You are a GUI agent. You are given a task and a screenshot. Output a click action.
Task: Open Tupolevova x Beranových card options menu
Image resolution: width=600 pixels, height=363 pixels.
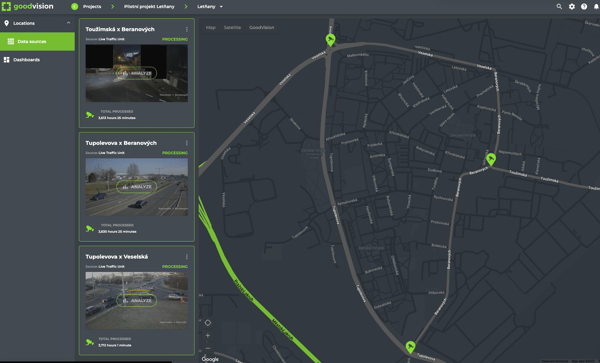pos(187,143)
